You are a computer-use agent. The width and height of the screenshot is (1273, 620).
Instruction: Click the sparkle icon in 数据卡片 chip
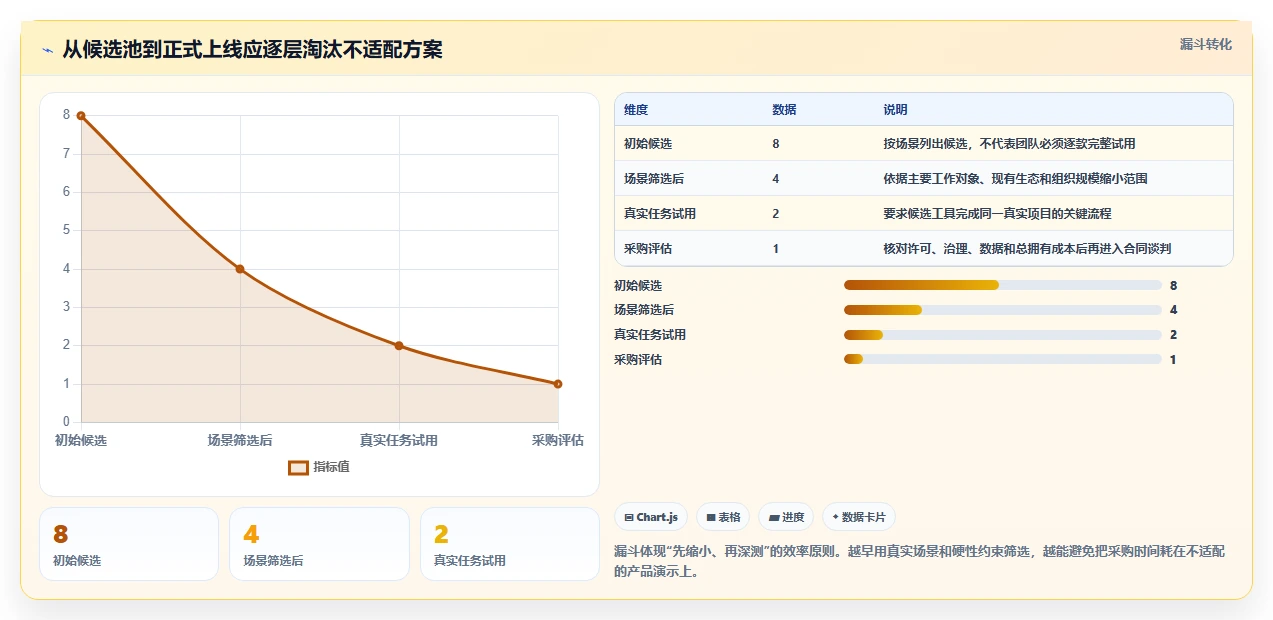pos(836,518)
